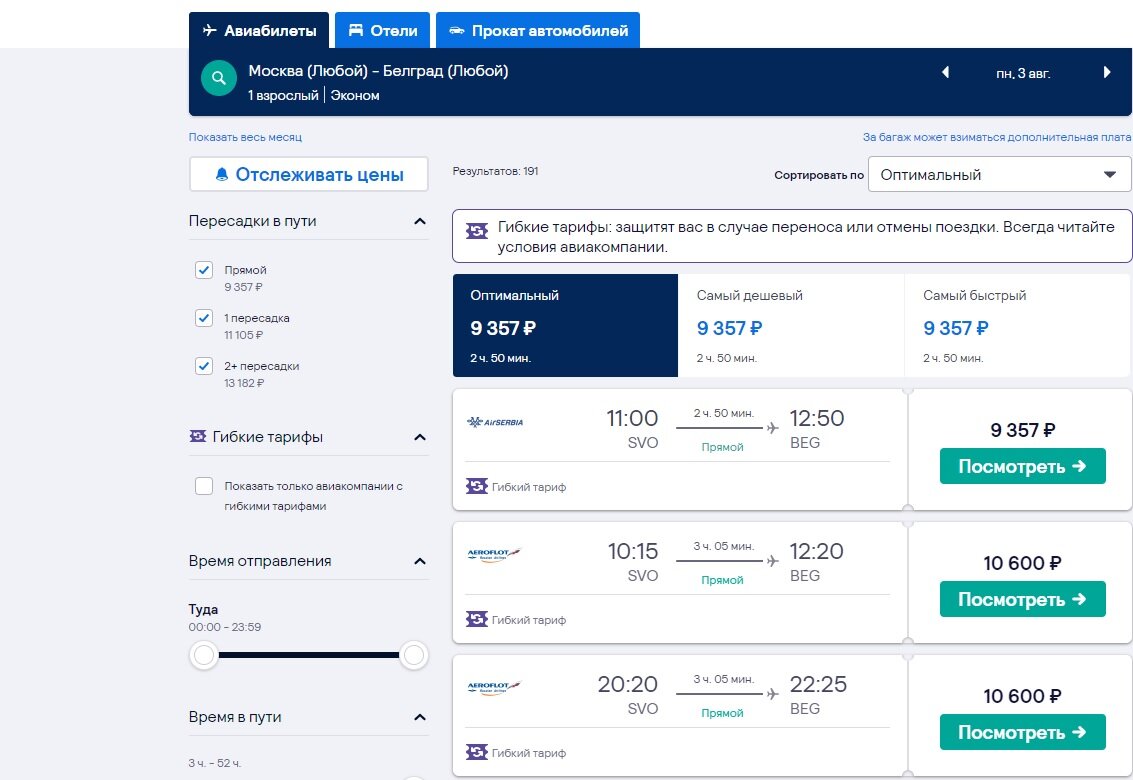Click the departure time slider track

click(309, 656)
